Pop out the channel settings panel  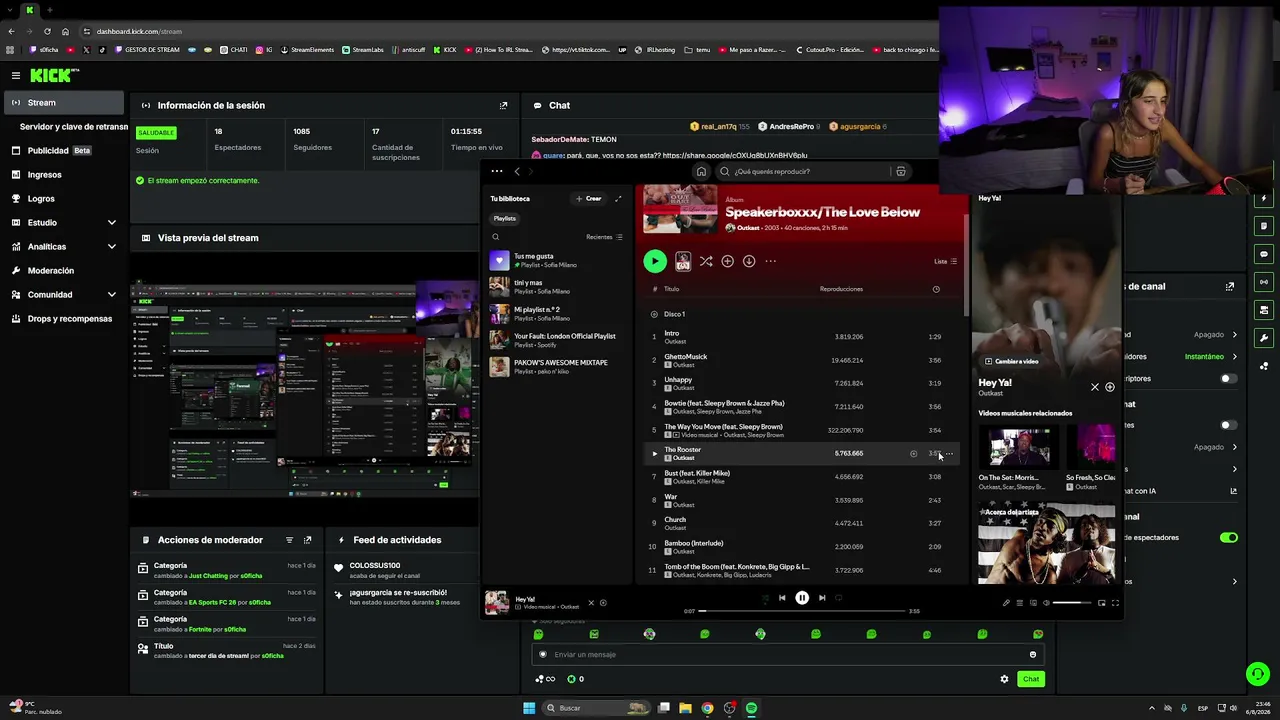point(1229,286)
